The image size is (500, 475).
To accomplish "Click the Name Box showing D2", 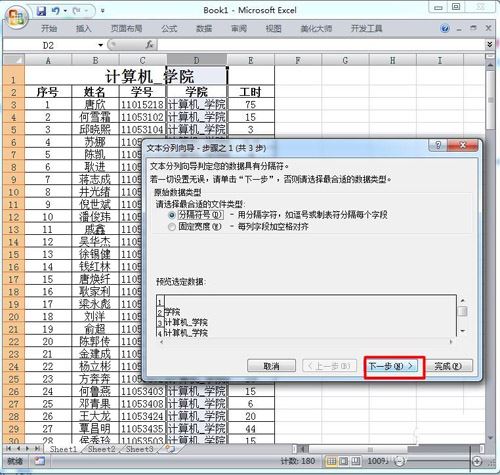I will 50,45.
